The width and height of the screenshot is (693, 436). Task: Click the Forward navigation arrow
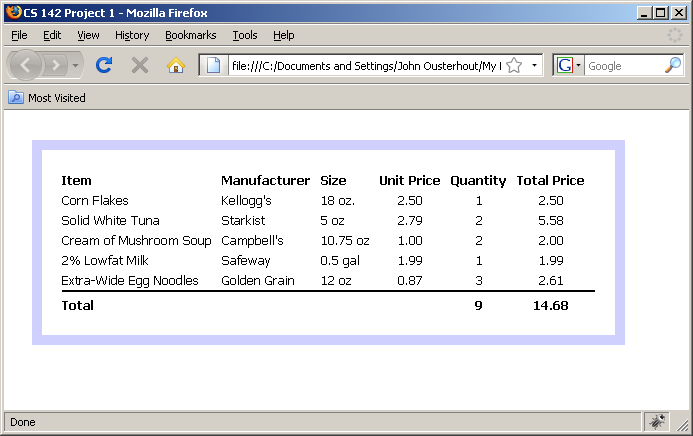[x=55, y=65]
